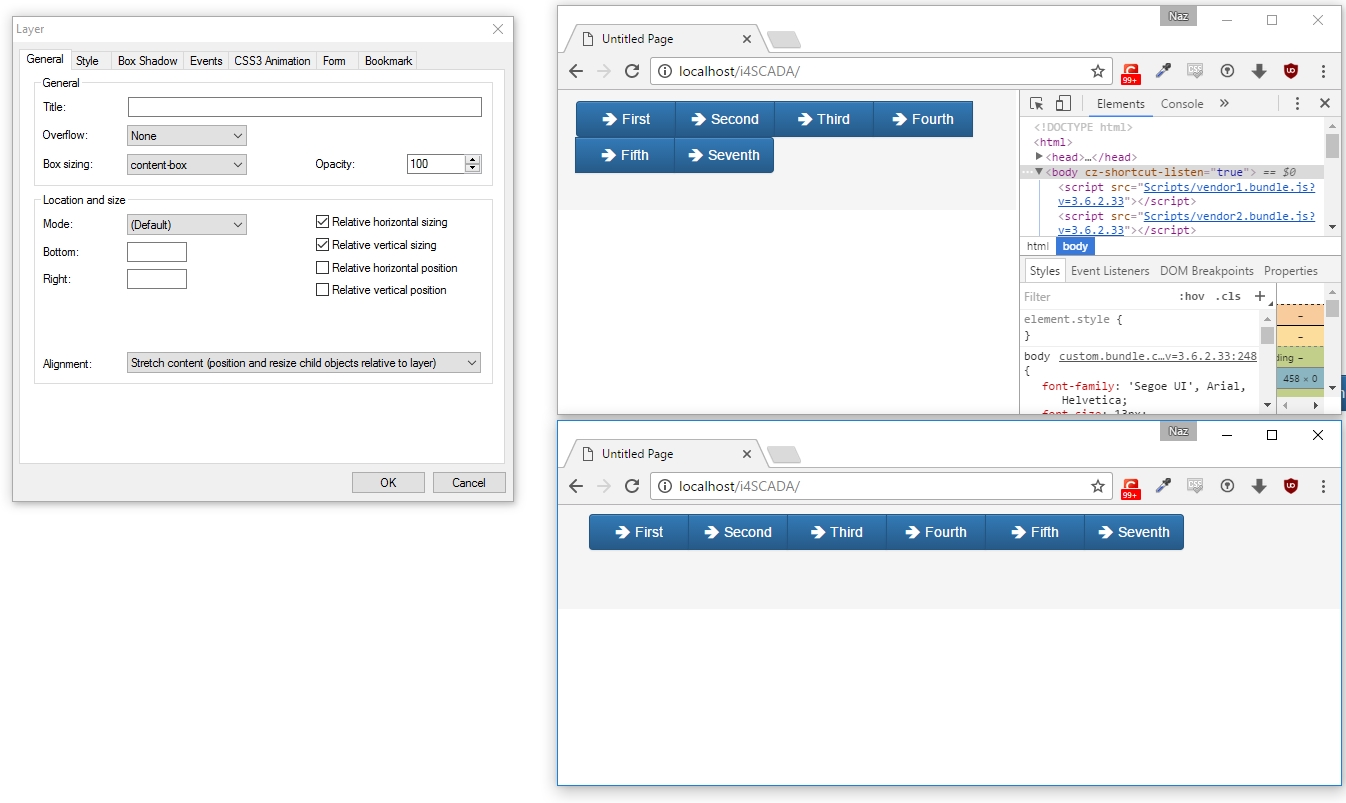Show more DevTools tabs chevron
Screen dimensions: 1346x803
coord(1224,104)
